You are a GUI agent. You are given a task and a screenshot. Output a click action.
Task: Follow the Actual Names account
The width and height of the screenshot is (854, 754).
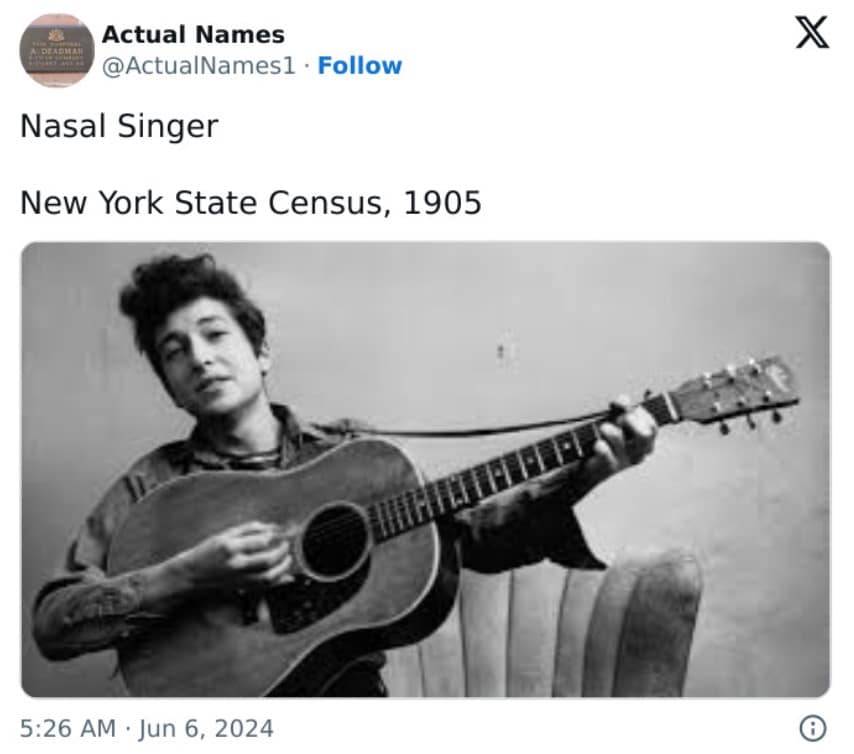359,66
